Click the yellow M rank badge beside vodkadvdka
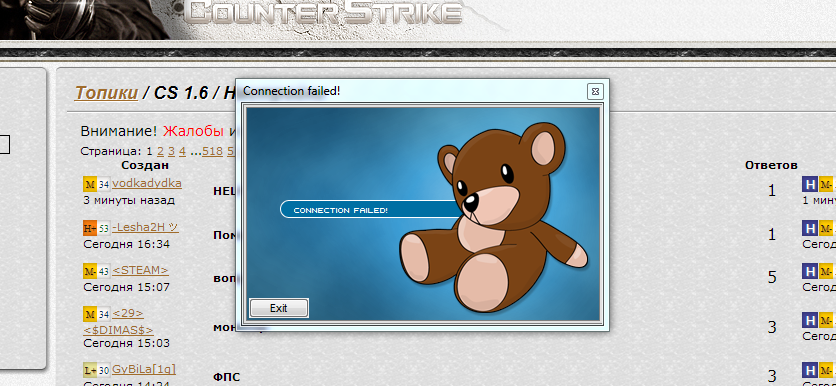The height and width of the screenshot is (386, 836). pos(90,184)
